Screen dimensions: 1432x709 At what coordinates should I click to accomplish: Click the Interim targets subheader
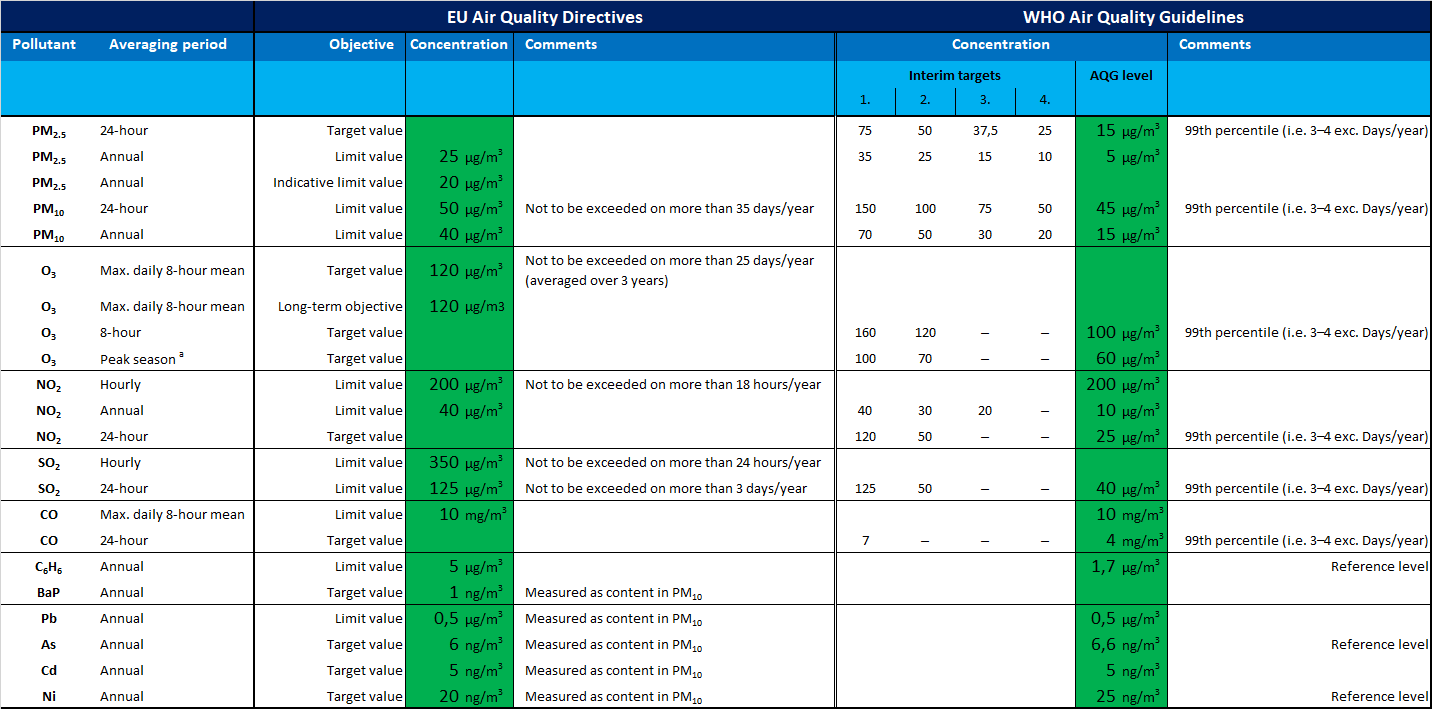coord(955,75)
